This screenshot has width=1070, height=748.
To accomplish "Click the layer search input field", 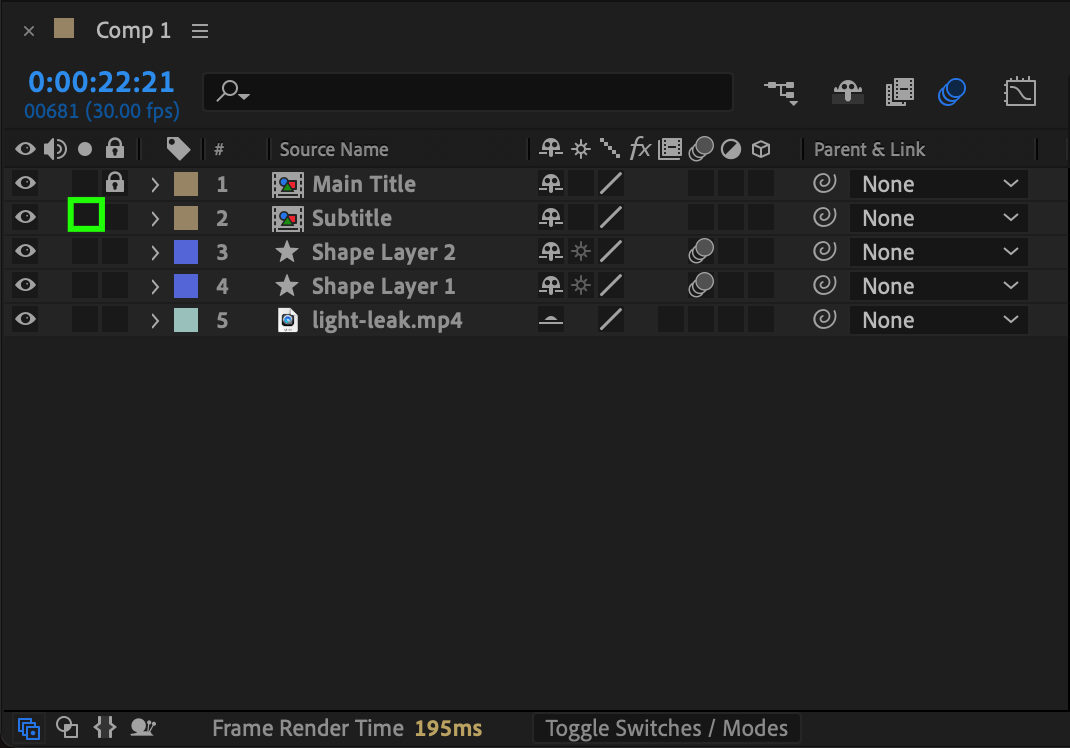I will click(468, 91).
